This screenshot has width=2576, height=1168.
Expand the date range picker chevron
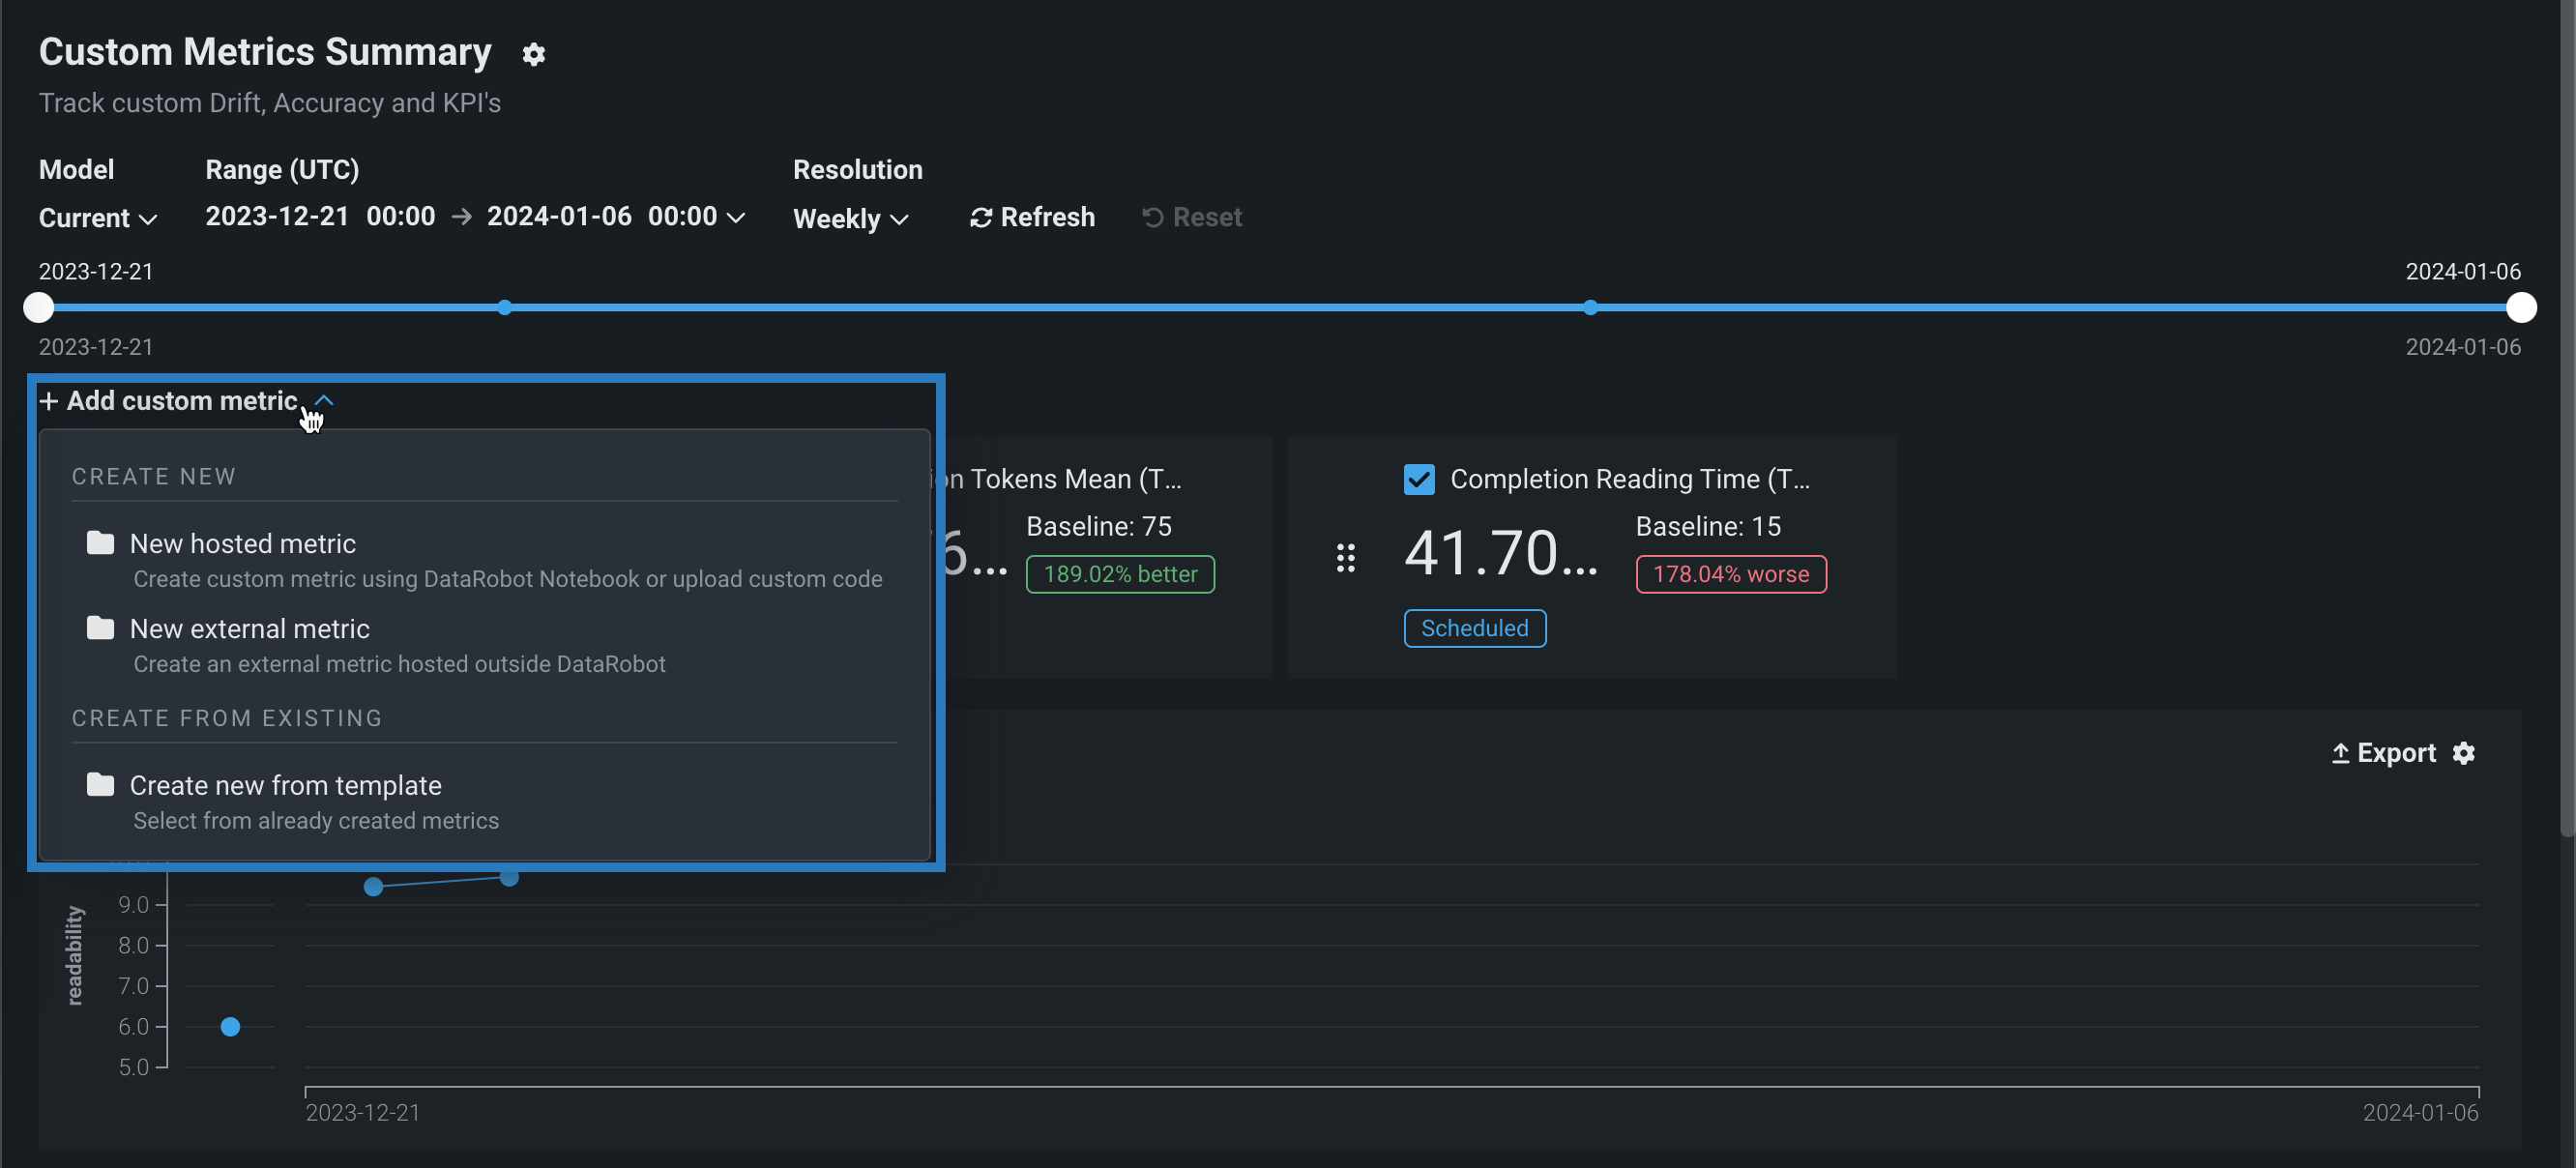click(x=736, y=218)
